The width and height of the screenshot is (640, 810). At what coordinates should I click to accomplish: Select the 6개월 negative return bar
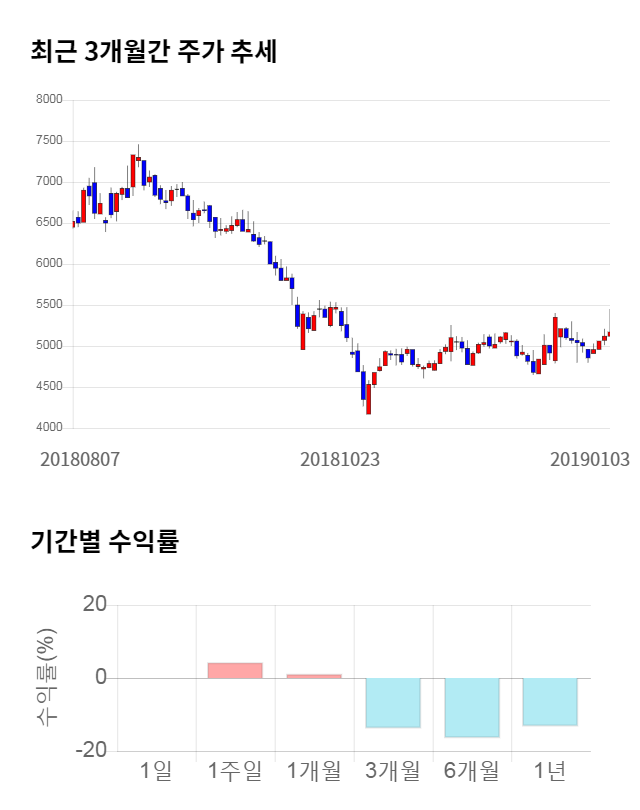472,707
